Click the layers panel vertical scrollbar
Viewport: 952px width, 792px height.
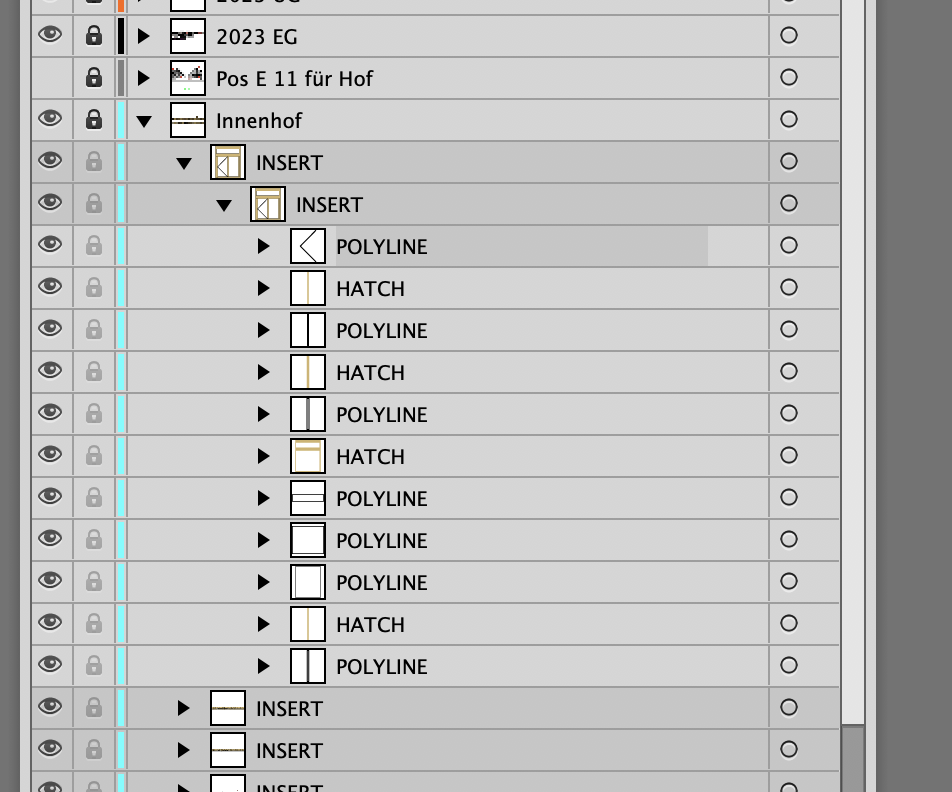[852, 395]
